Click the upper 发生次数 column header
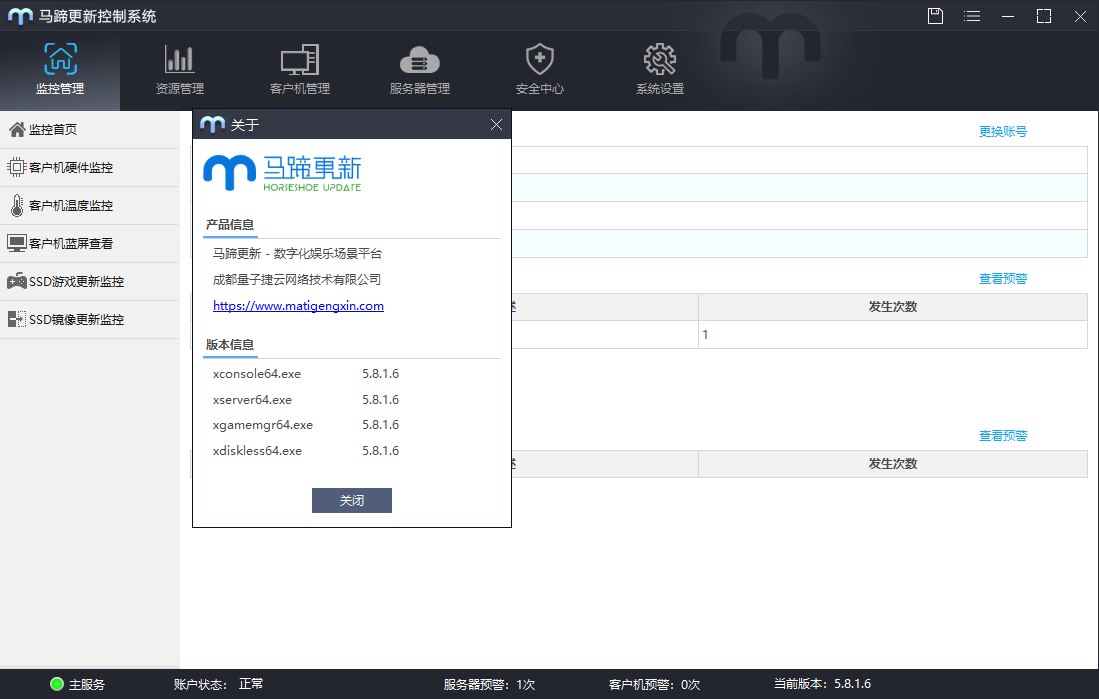Screen dimensions: 1099x699 (x=893, y=306)
